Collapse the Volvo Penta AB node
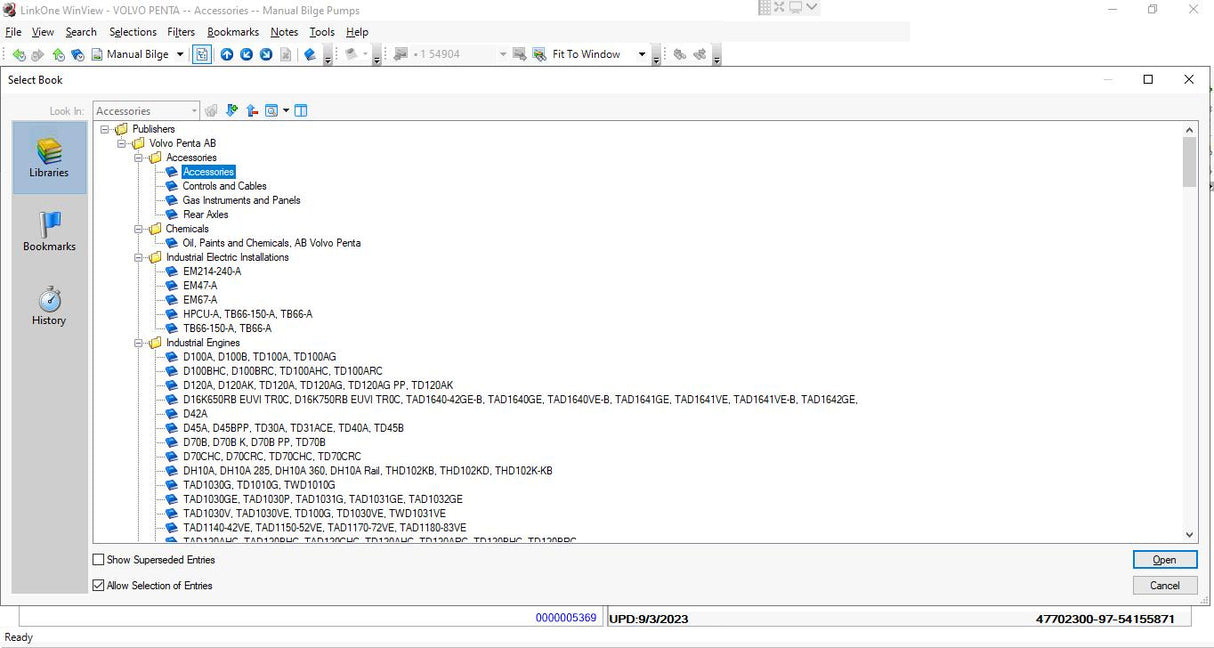1214x648 pixels. (122, 143)
